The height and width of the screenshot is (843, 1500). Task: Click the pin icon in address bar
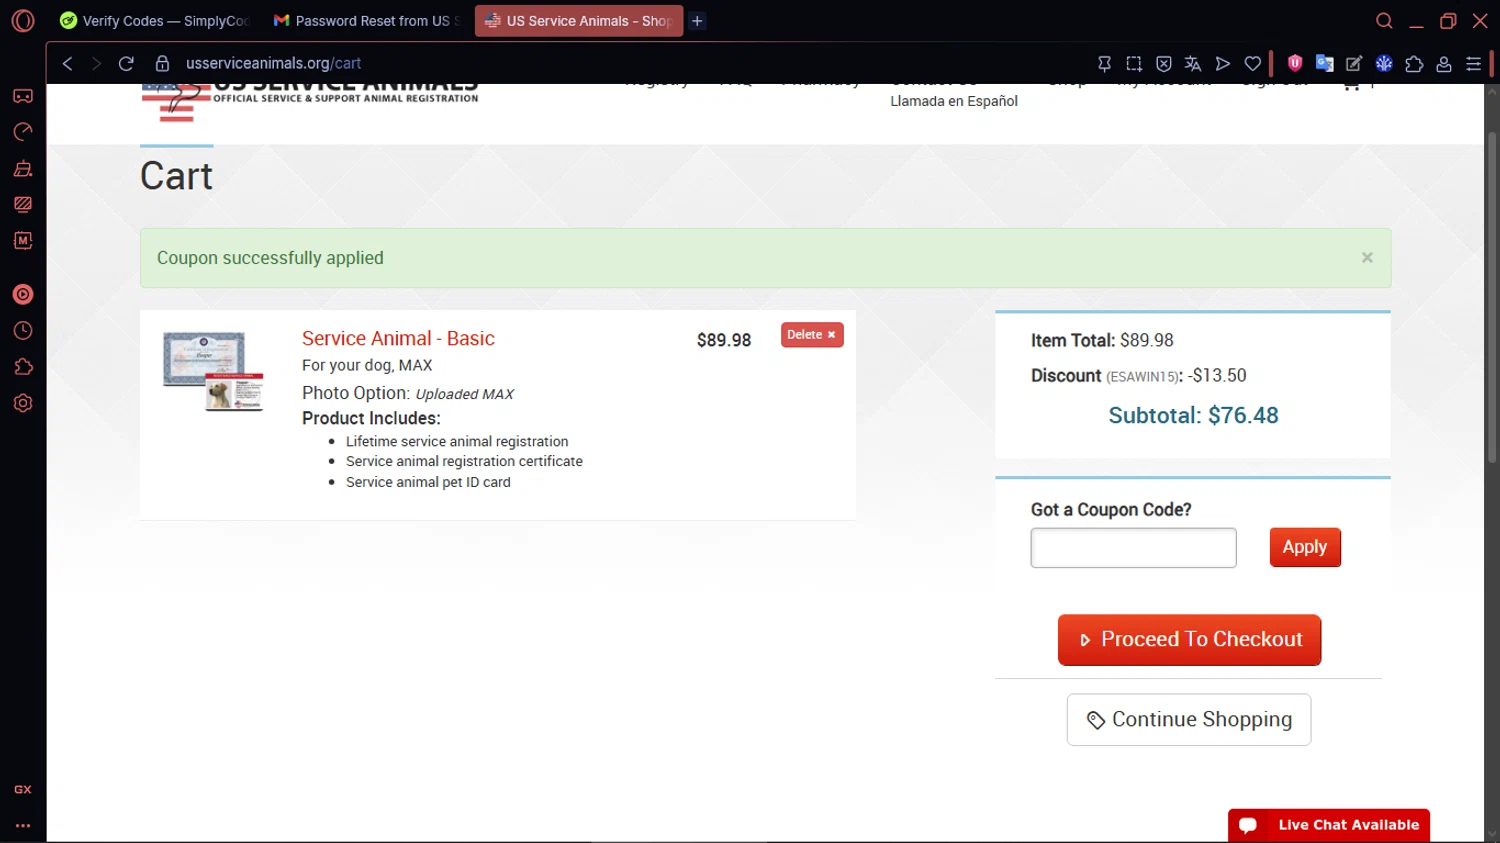point(1104,63)
